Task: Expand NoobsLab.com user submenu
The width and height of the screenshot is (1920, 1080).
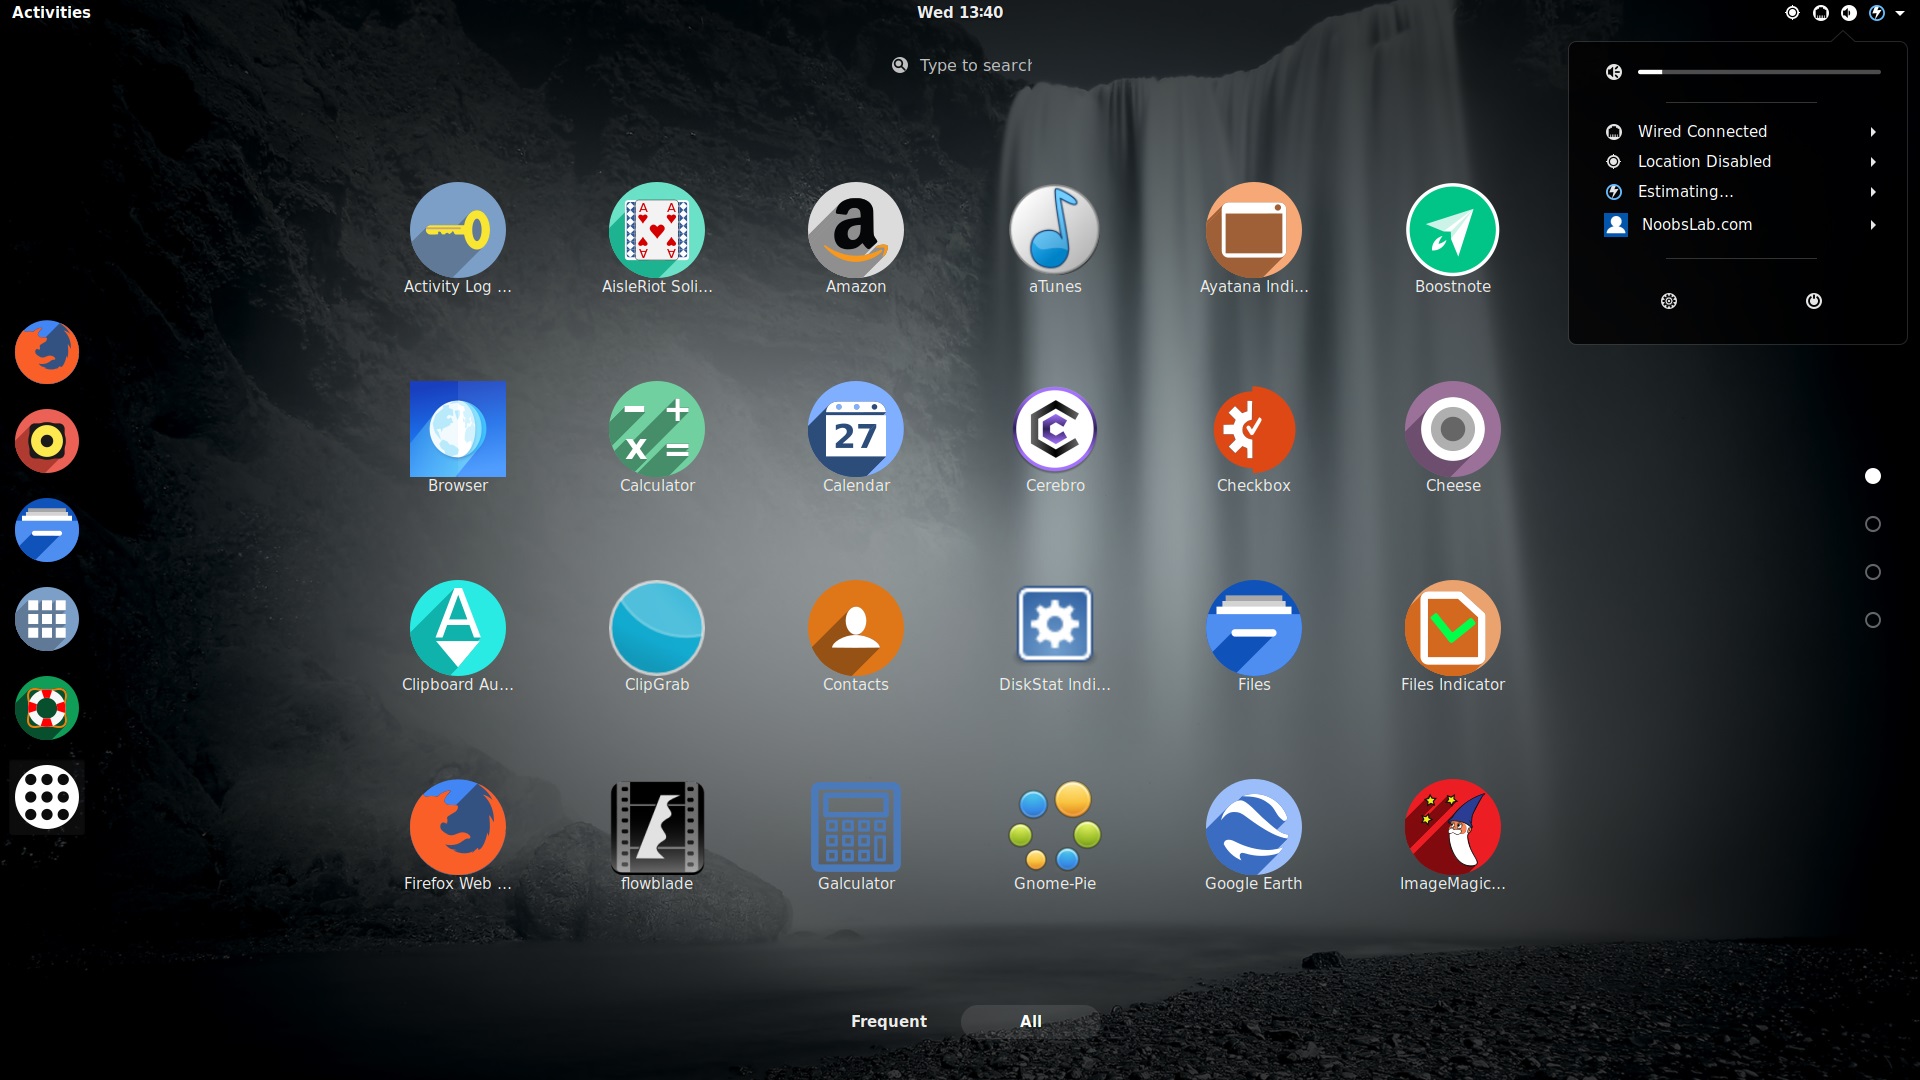Action: coord(1740,224)
